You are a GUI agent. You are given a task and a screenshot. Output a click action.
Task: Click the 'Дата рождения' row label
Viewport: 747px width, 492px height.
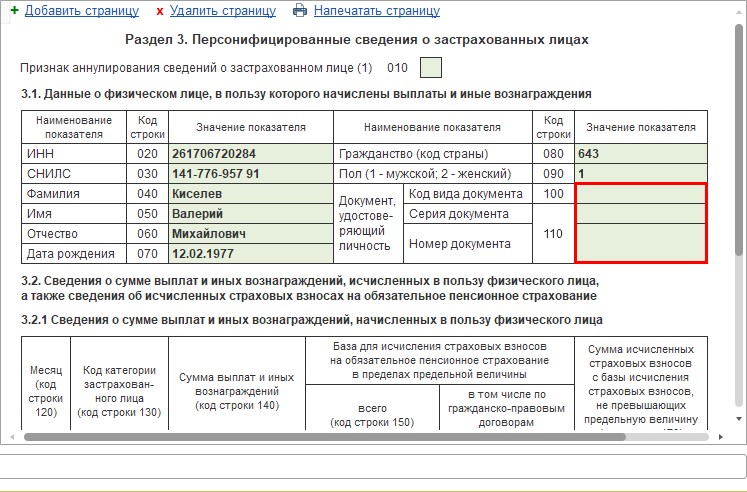[71, 254]
